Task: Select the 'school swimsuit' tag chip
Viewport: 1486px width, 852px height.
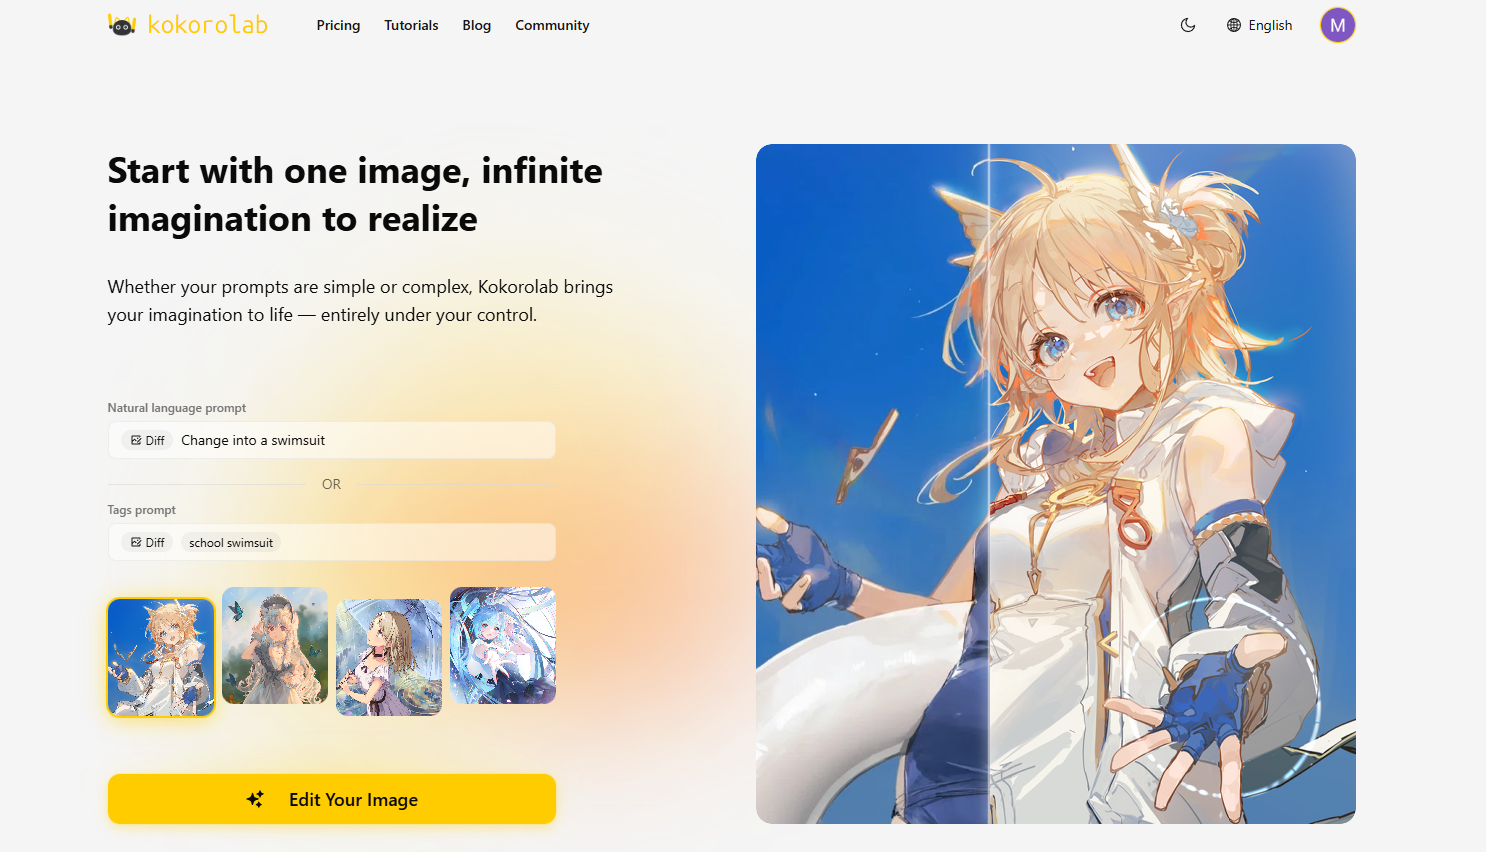Action: click(231, 543)
